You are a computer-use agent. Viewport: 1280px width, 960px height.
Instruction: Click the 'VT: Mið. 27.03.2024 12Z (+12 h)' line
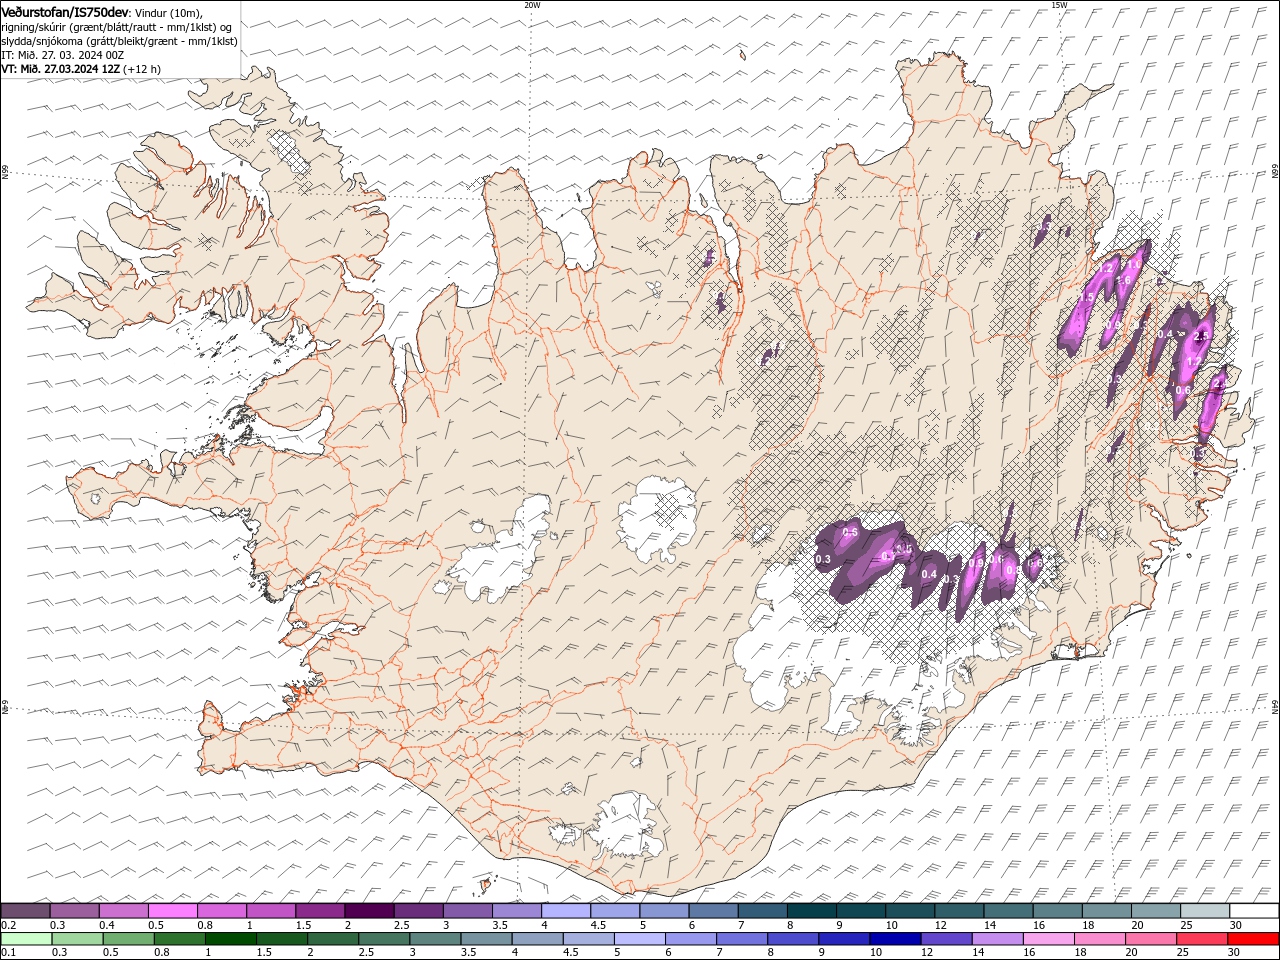click(81, 69)
